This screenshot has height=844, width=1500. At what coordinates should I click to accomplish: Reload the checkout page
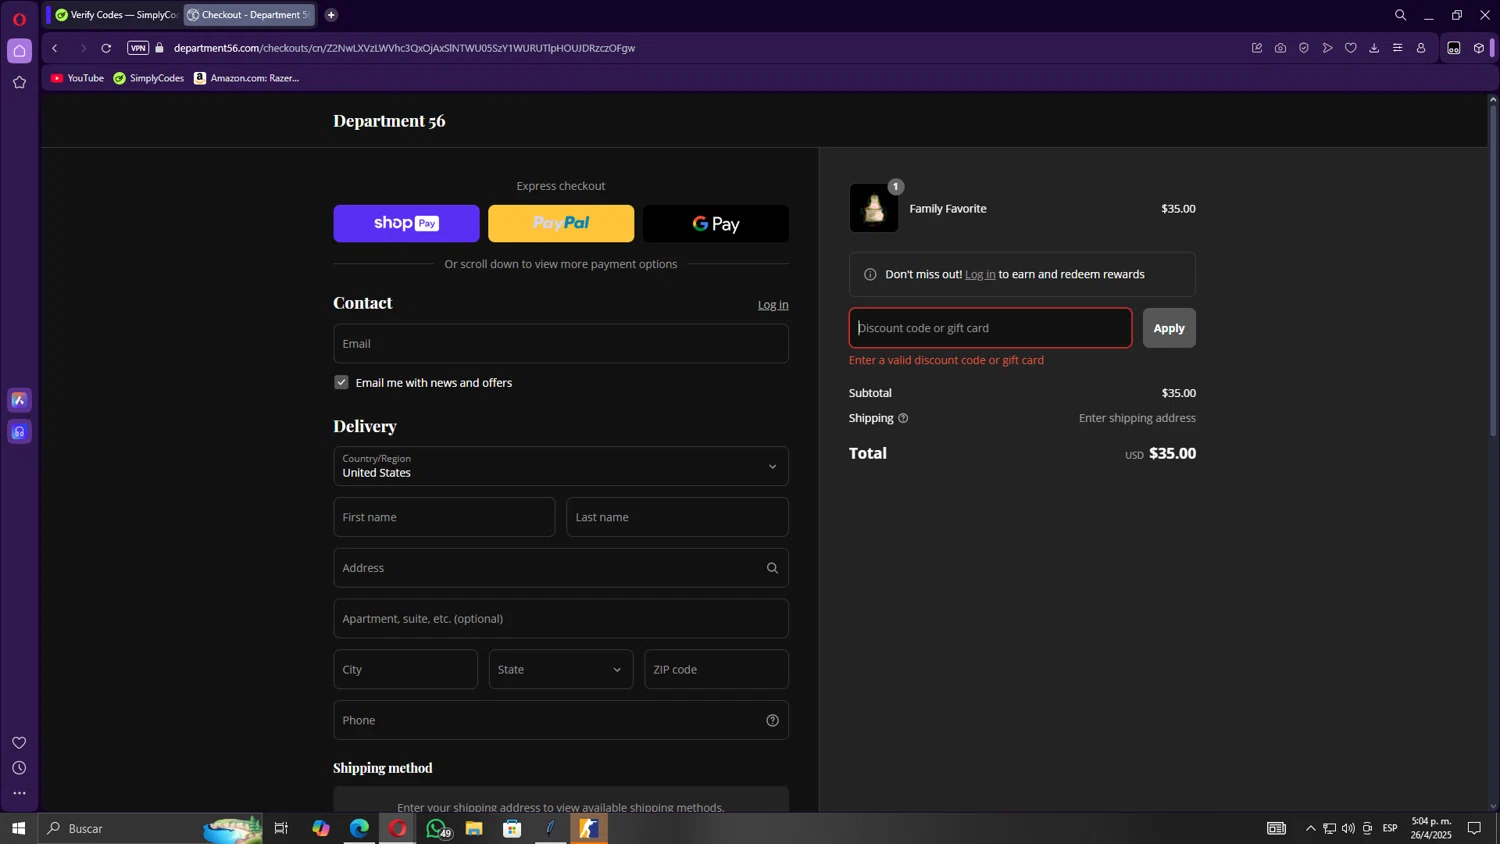click(106, 48)
